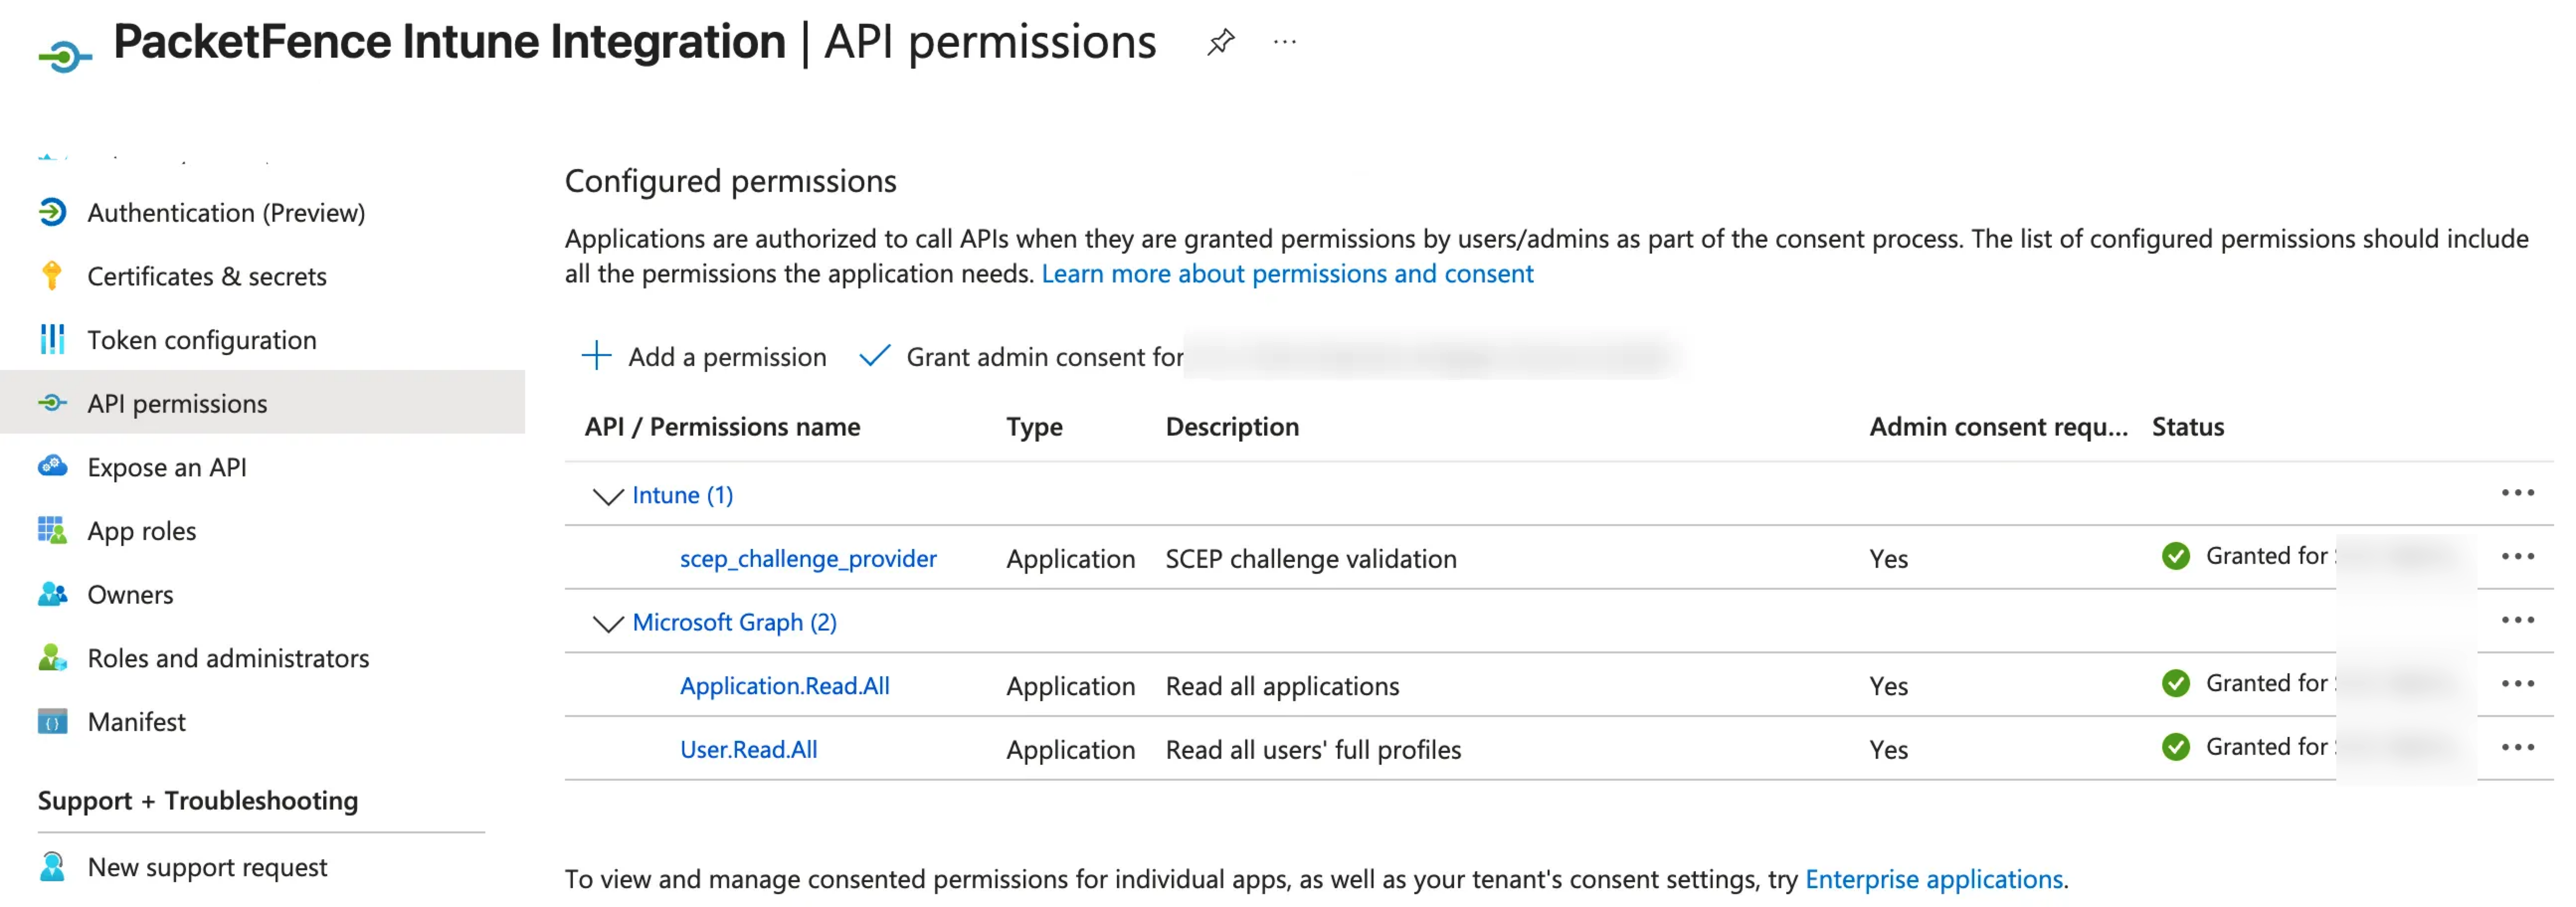Click the Manifest braces icon
Viewport: 2576px width, 907px height.
point(52,721)
